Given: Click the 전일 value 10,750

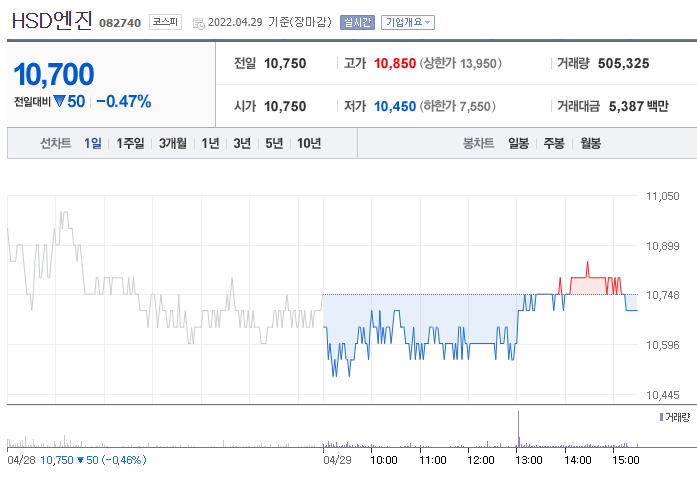Looking at the screenshot, I should (285, 64).
